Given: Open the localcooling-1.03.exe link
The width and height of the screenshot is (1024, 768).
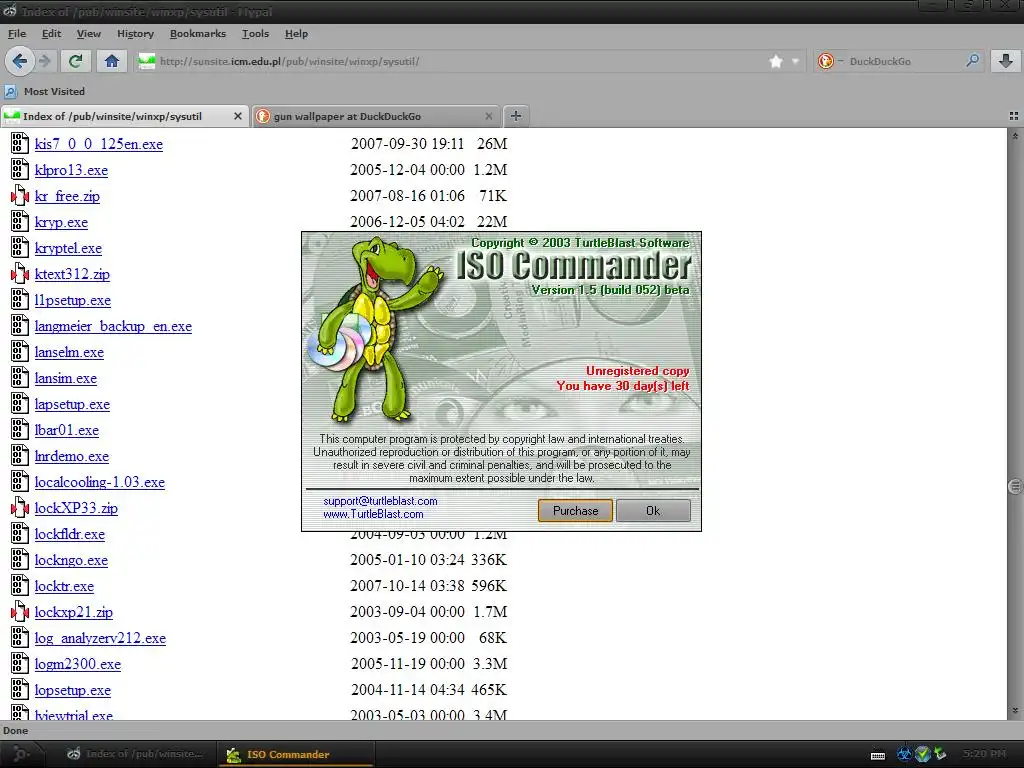Looking at the screenshot, I should coord(99,483).
